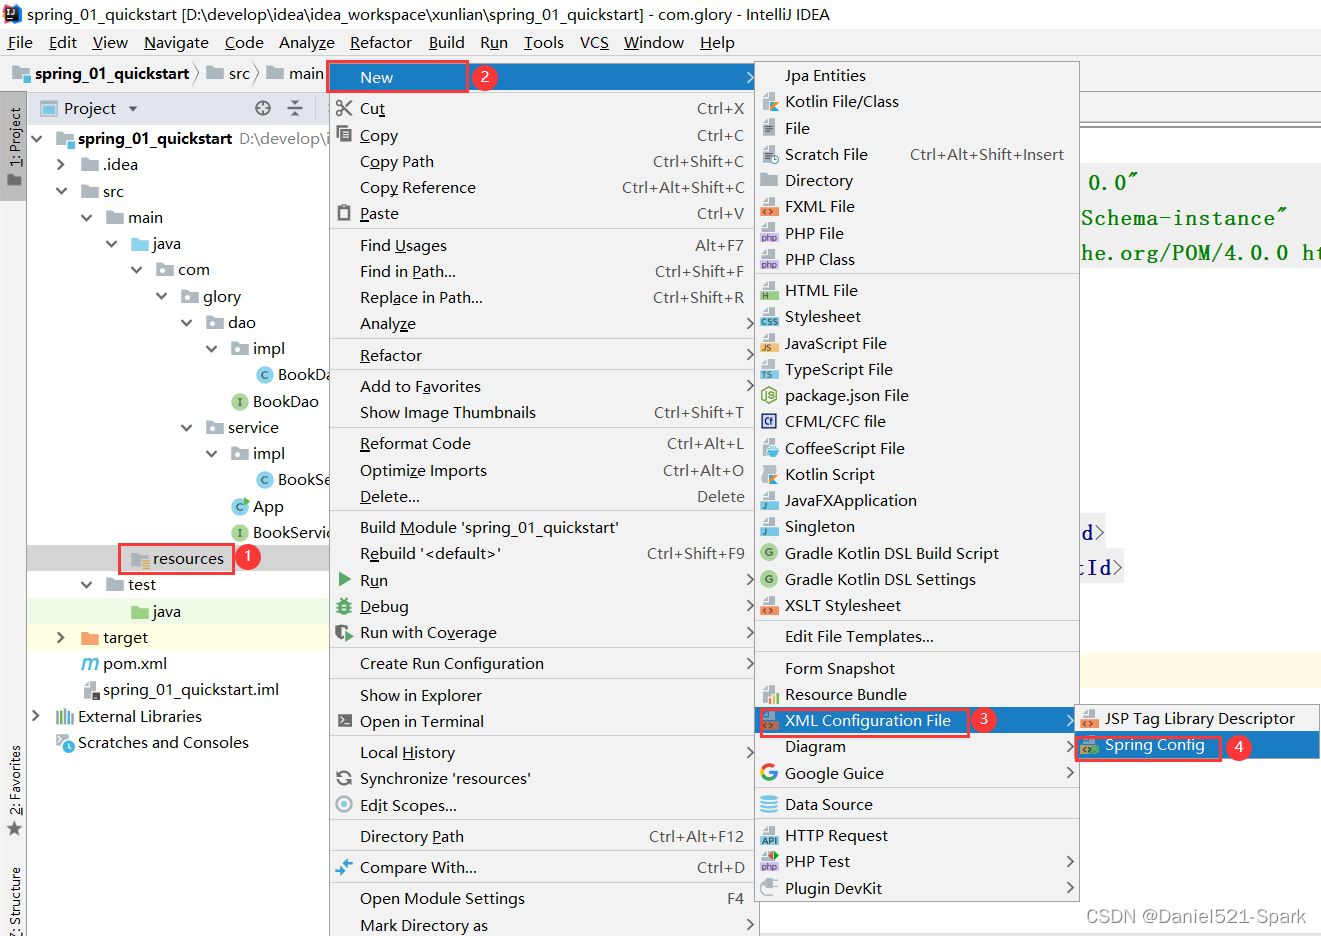Choose Edit File Templates option
This screenshot has height=936, width=1321.
point(917,636)
